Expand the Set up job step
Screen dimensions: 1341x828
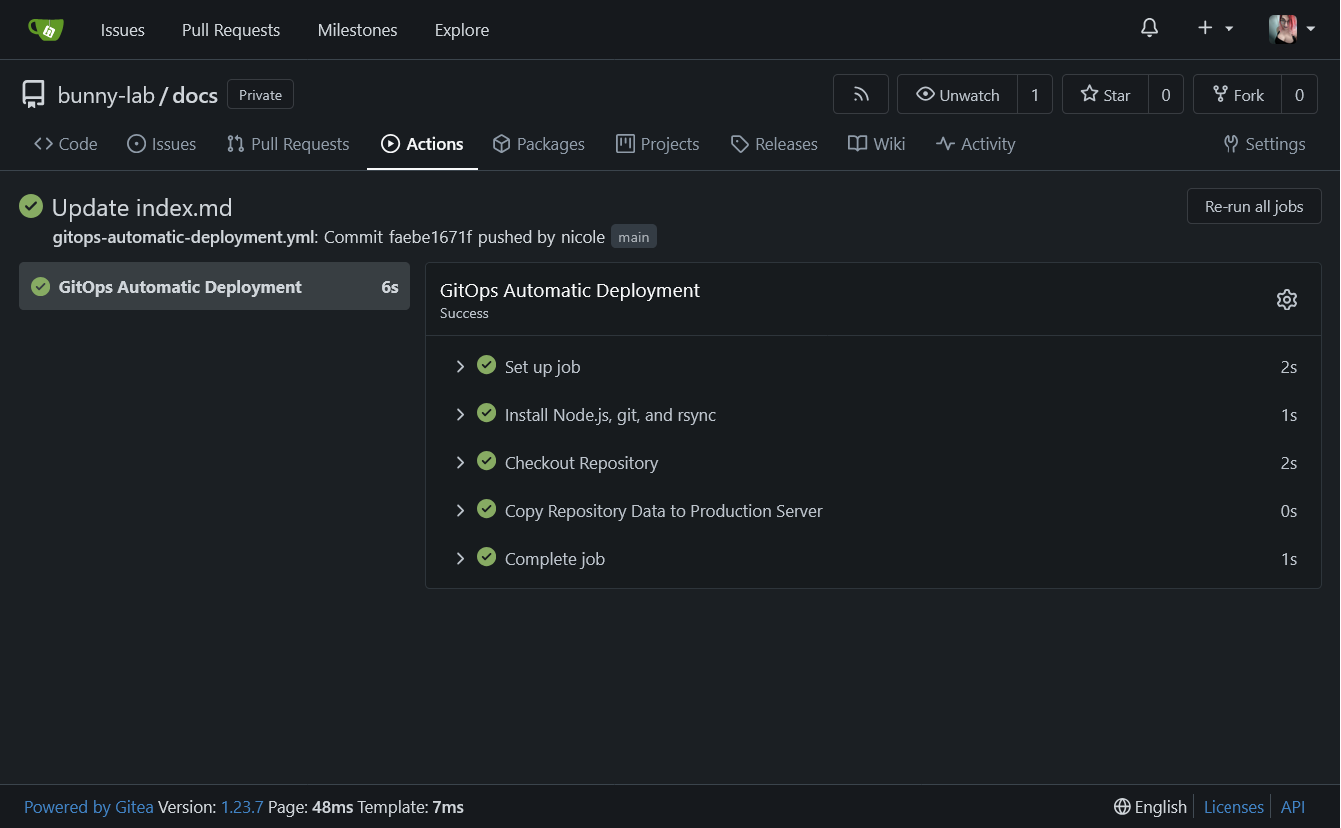[461, 366]
